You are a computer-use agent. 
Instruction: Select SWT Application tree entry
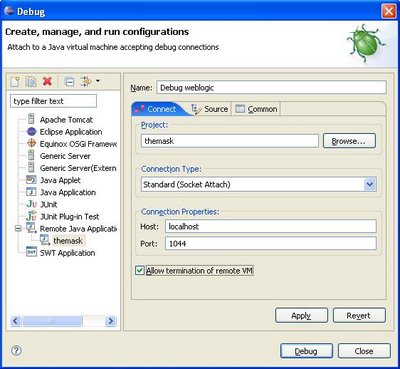(67, 253)
